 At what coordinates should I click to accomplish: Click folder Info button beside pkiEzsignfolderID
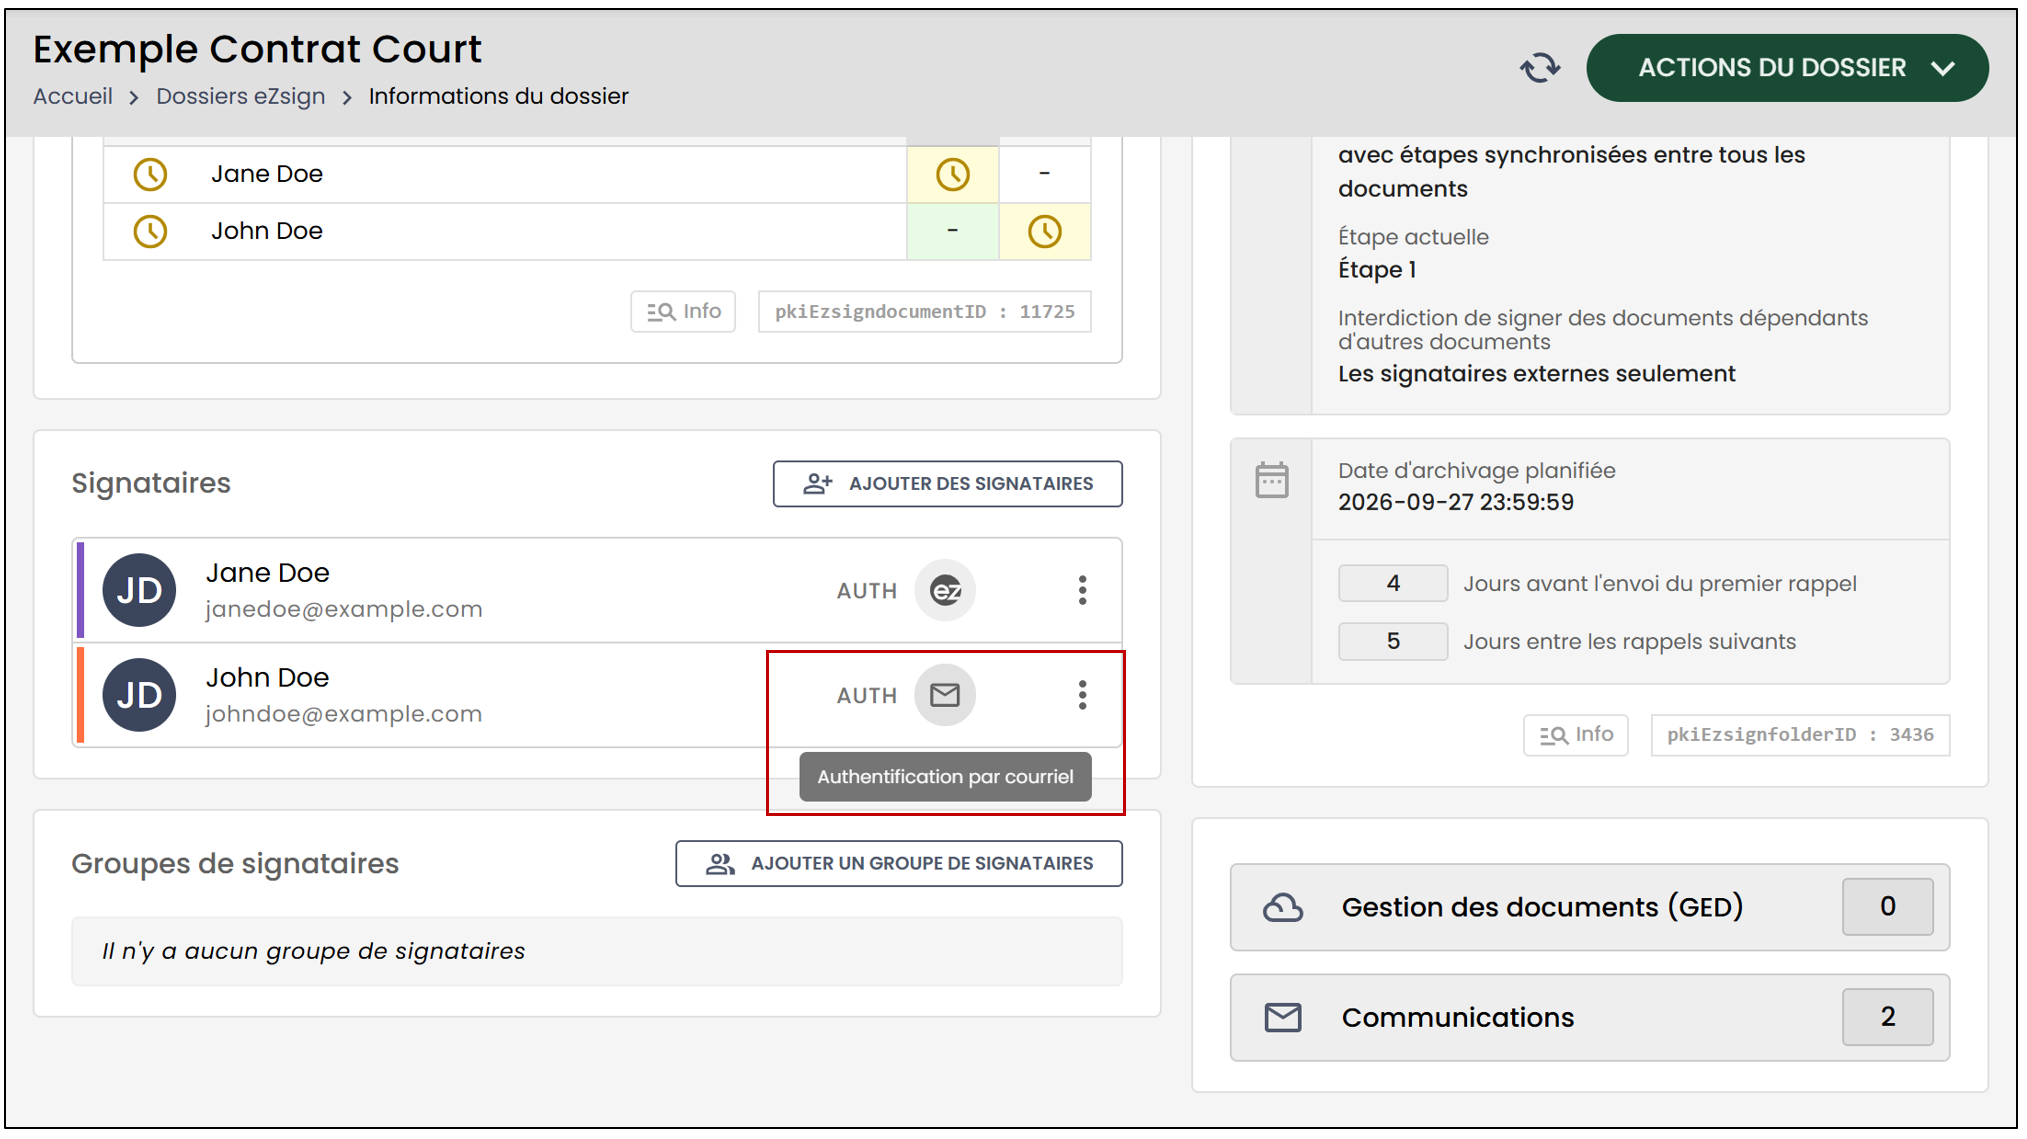(1576, 735)
